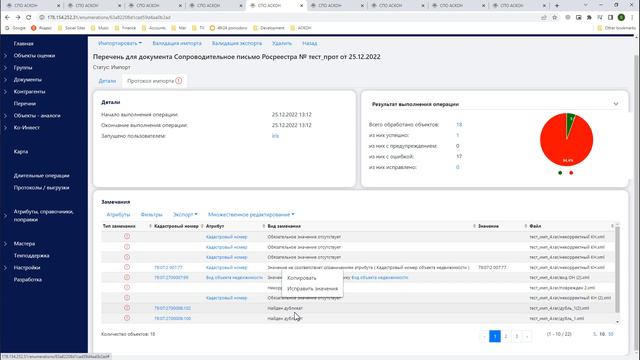Open the Экспорт dropdown
This screenshot has height=360, width=640.
pyautogui.click(x=185, y=214)
